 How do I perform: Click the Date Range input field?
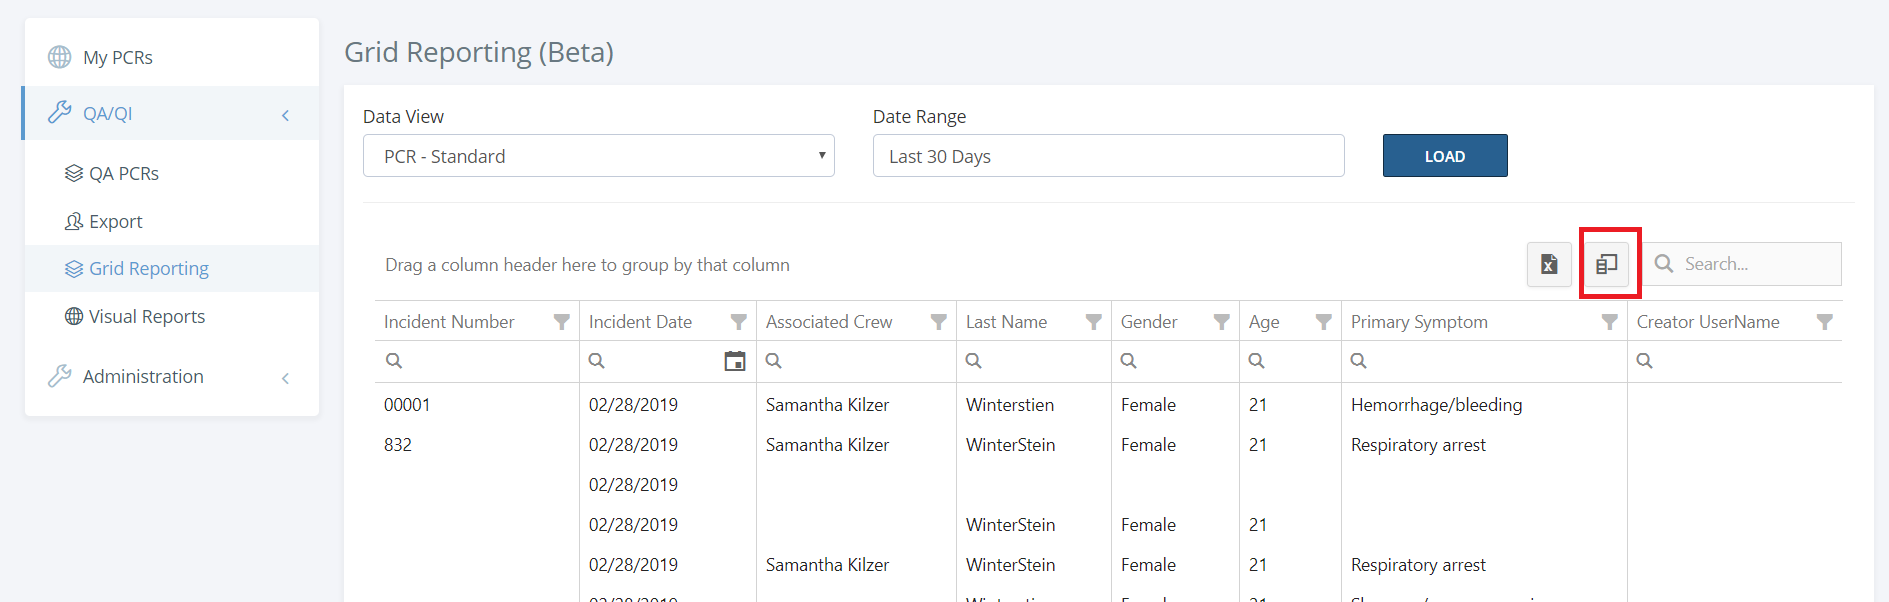pos(1108,156)
